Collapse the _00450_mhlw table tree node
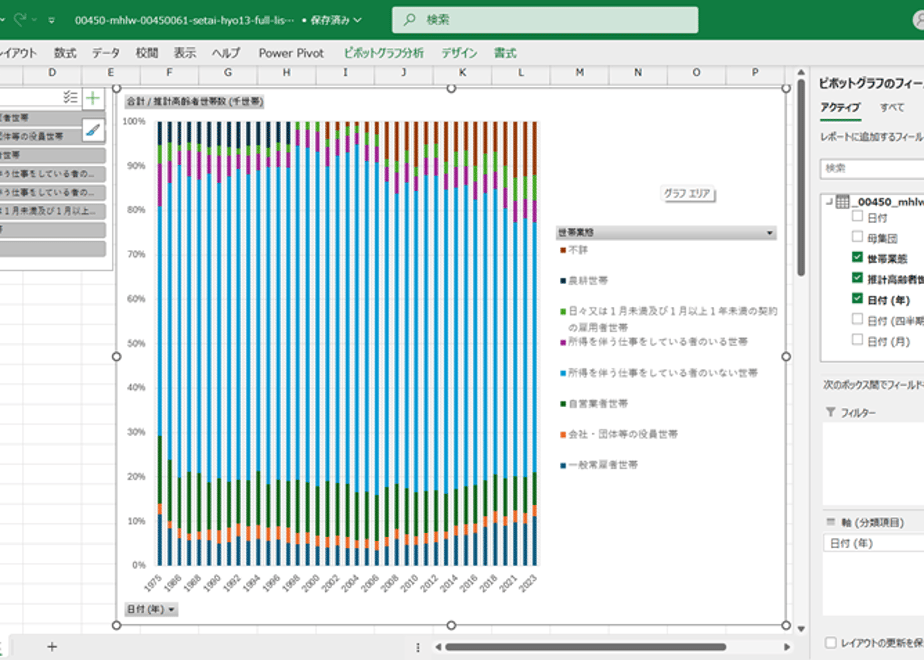This screenshot has width=924, height=660. click(x=829, y=202)
